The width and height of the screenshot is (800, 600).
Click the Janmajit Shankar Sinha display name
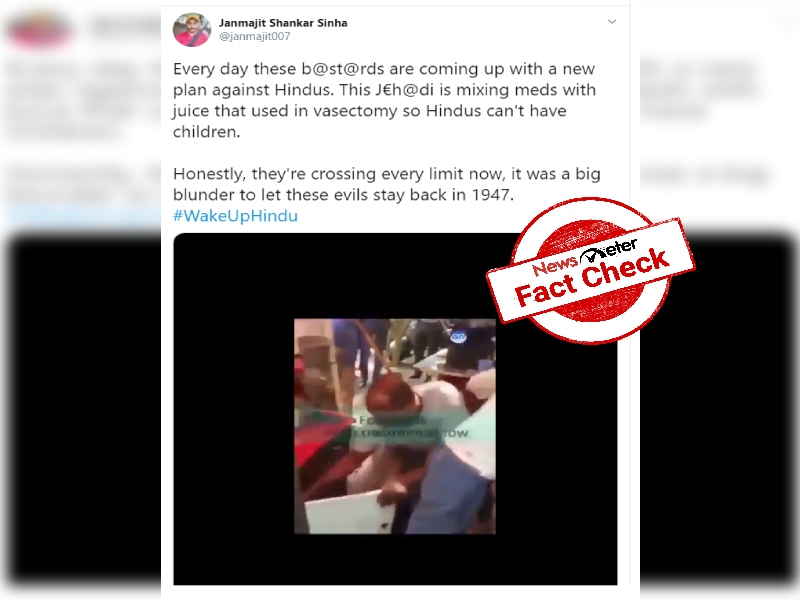283,23
